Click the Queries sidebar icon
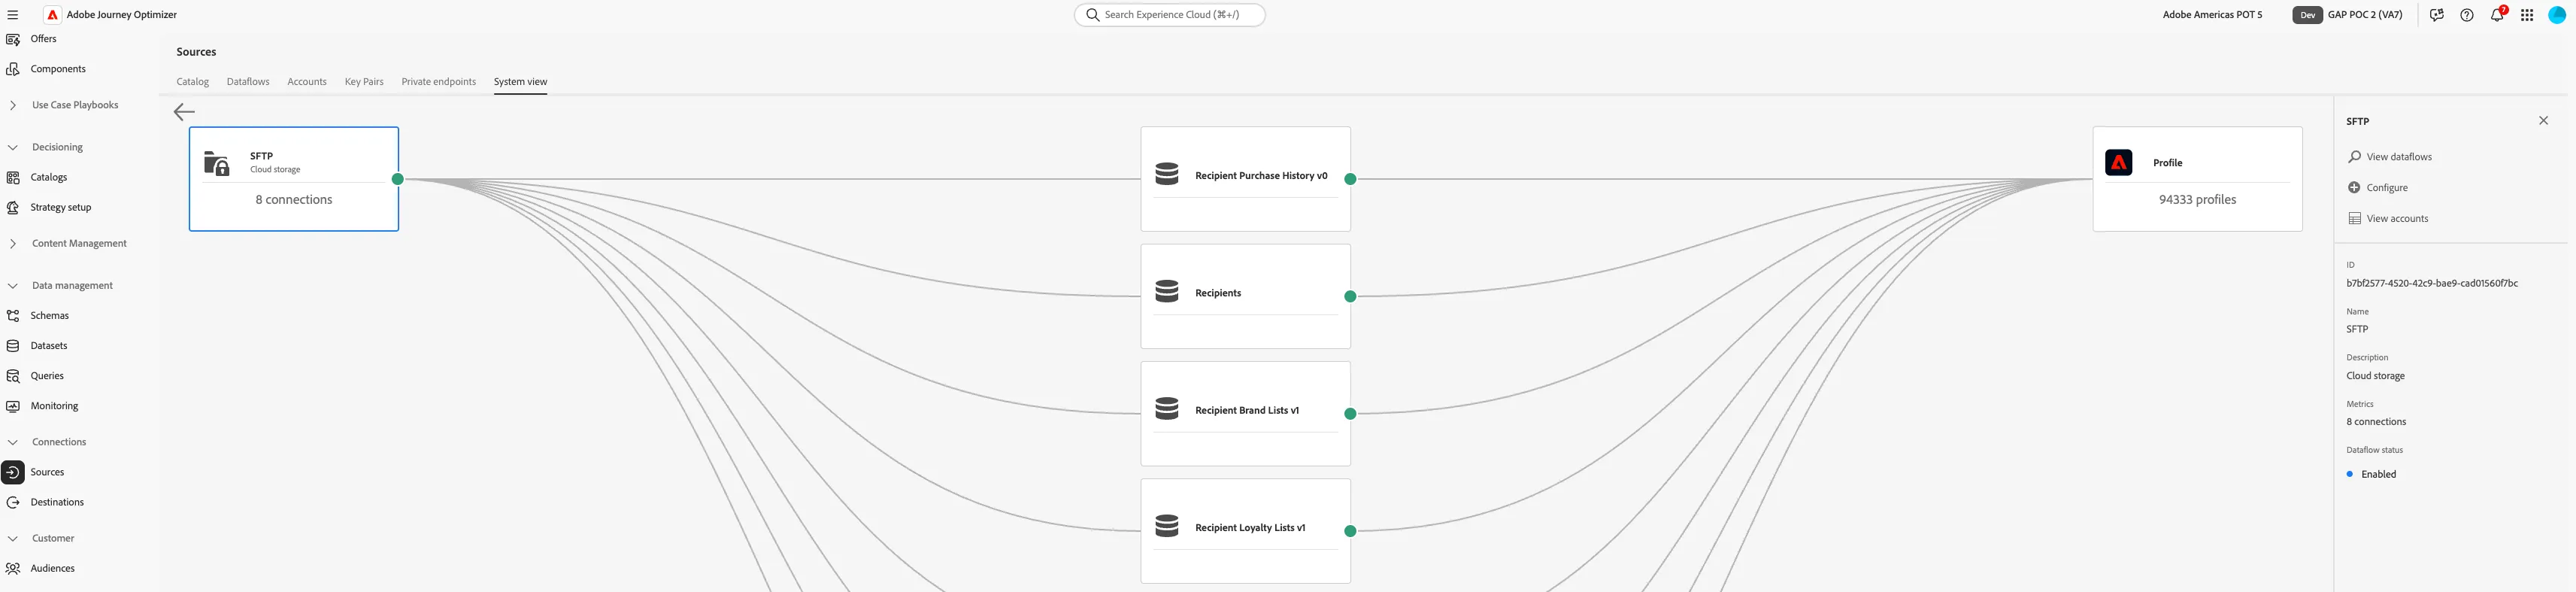2576x592 pixels. tap(13, 376)
